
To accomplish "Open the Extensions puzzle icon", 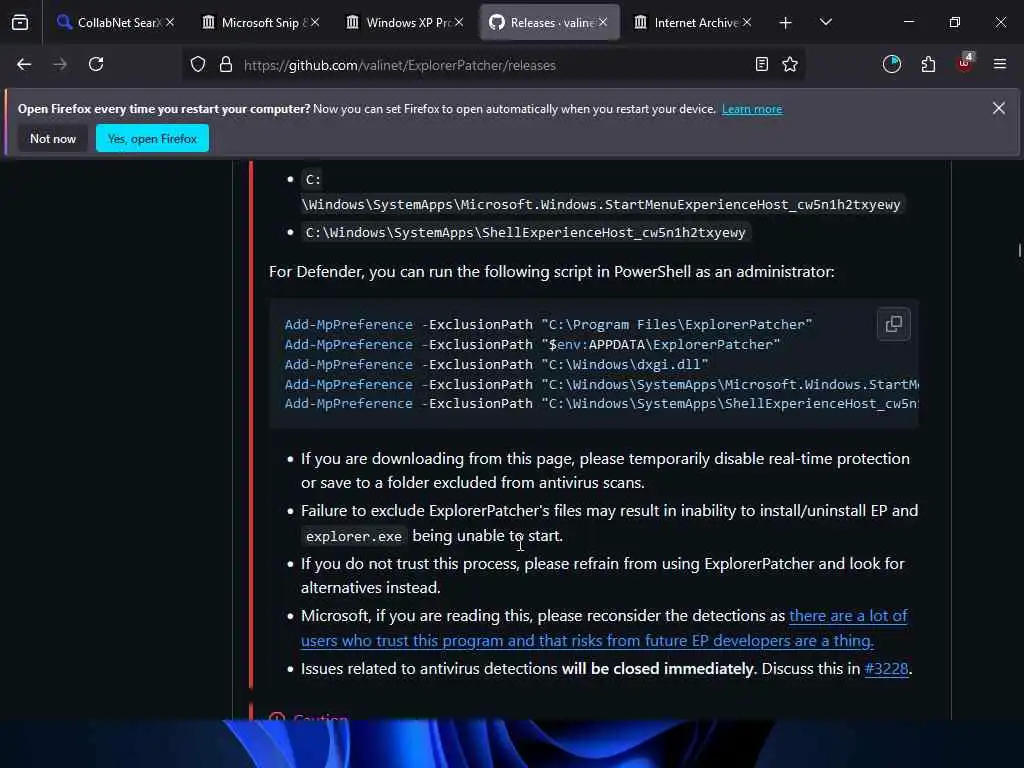I will (928, 64).
